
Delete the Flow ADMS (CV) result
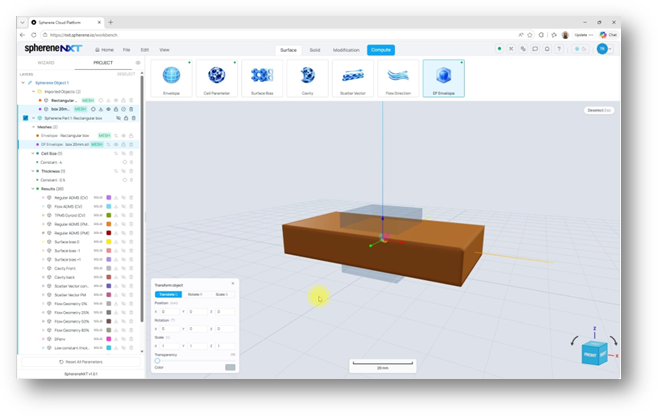pos(131,207)
